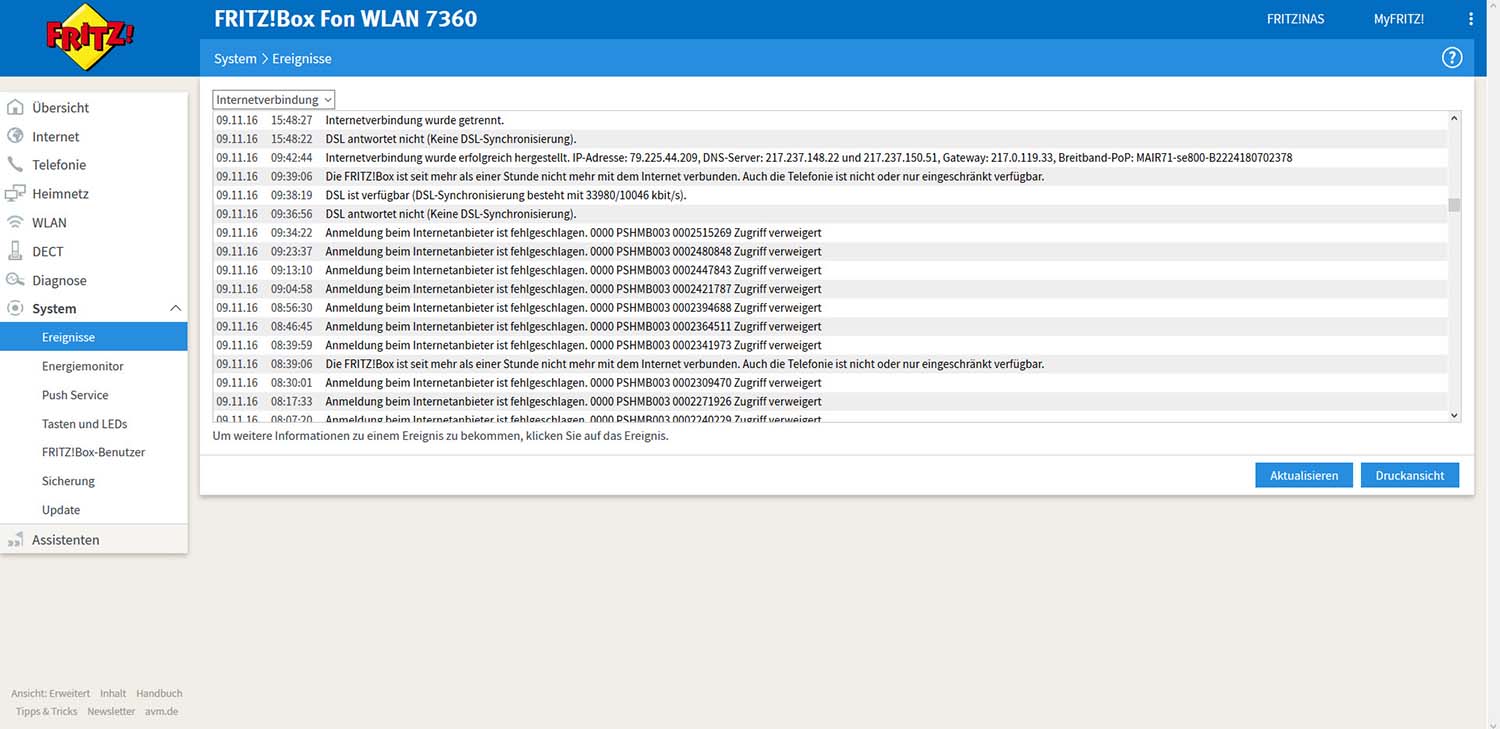Open the three-dot menu in header
Image resolution: width=1500 pixels, height=729 pixels.
(1470, 19)
